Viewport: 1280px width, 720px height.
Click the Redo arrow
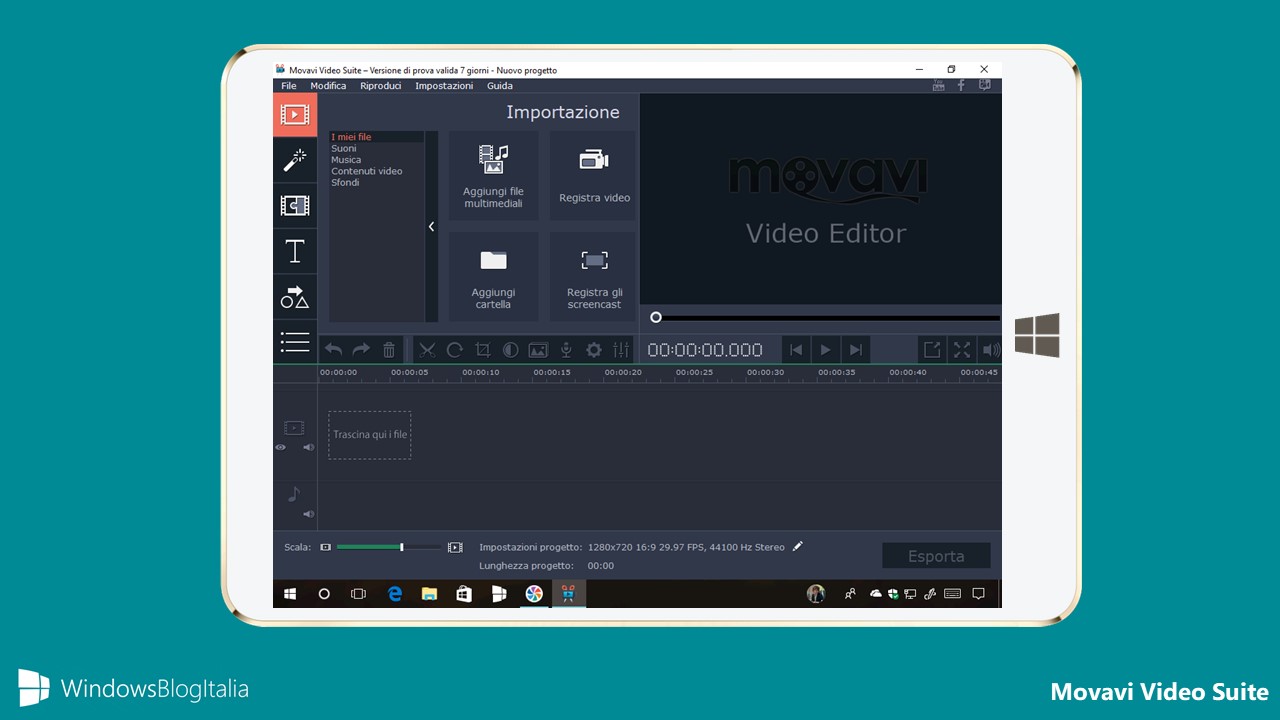(361, 350)
